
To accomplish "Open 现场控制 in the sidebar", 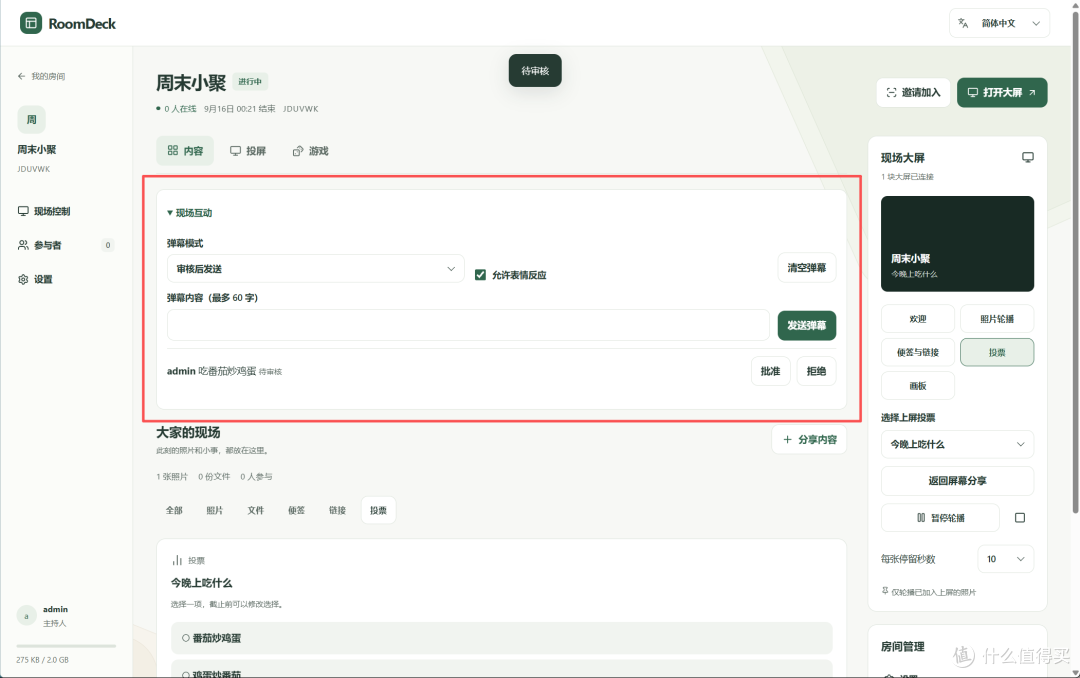I will pos(44,211).
